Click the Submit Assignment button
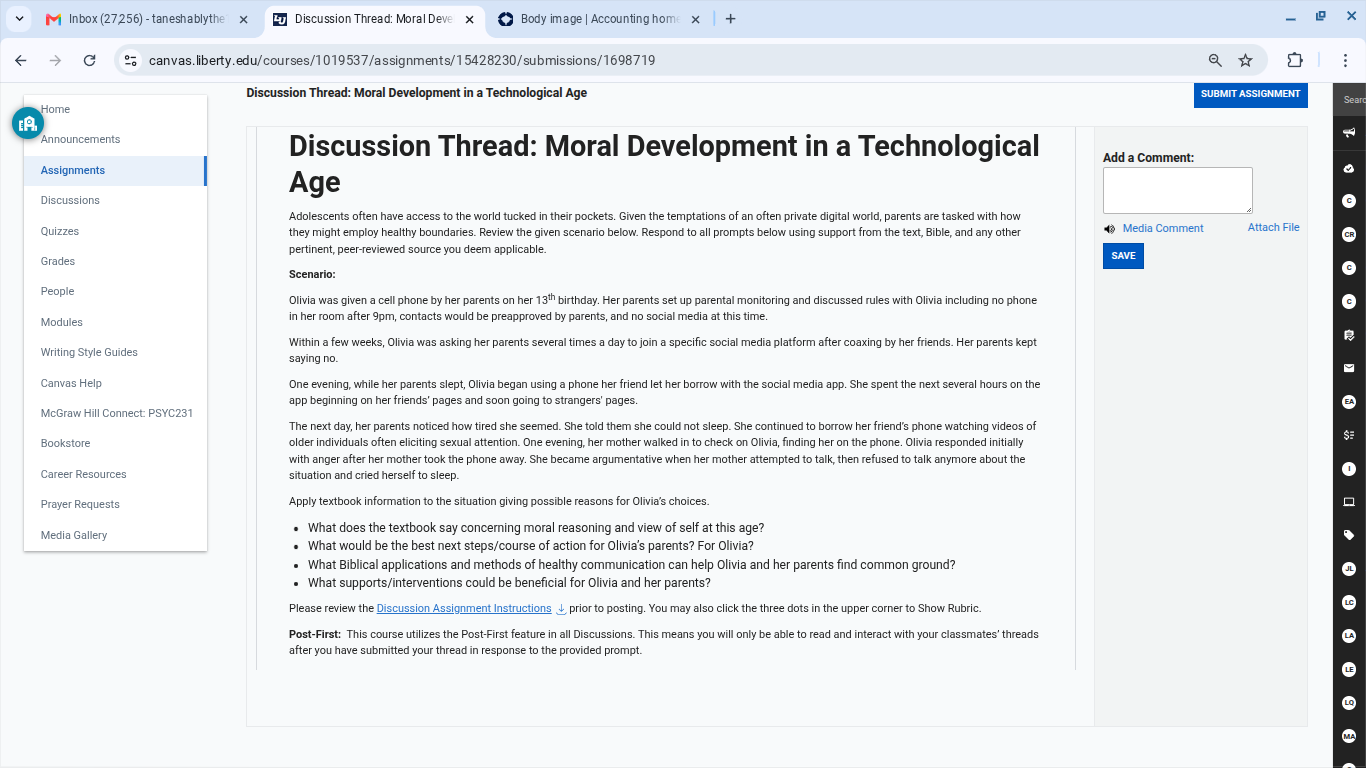Viewport: 1366px width, 768px height. coord(1250,94)
